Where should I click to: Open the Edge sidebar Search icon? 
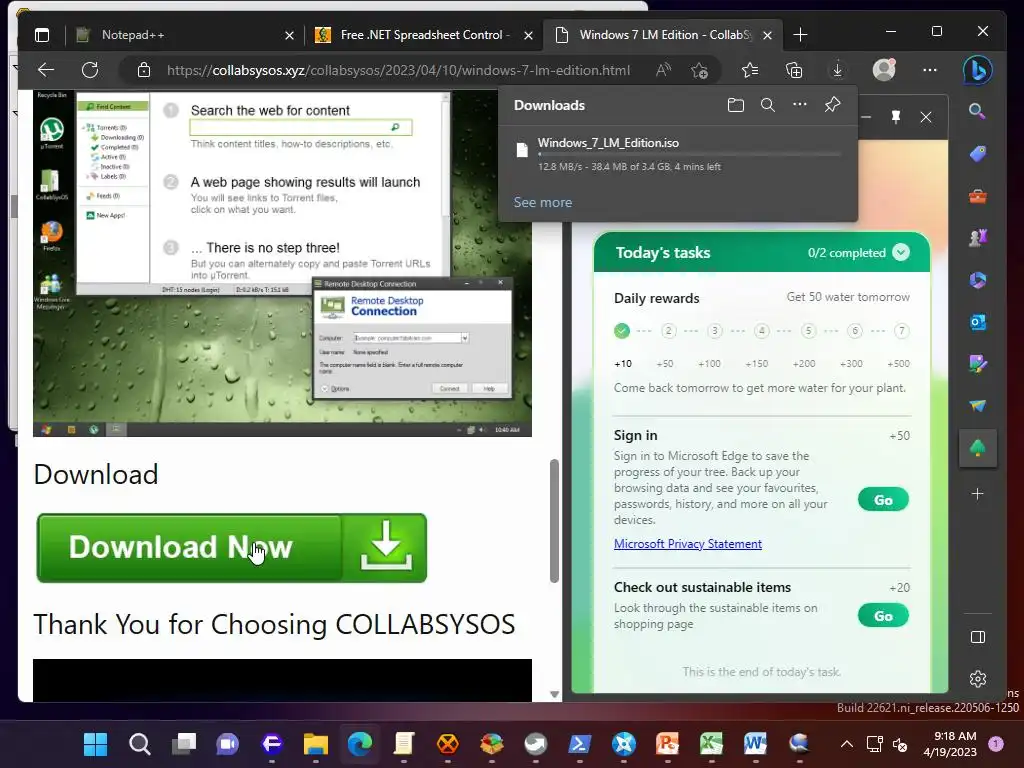pos(977,111)
